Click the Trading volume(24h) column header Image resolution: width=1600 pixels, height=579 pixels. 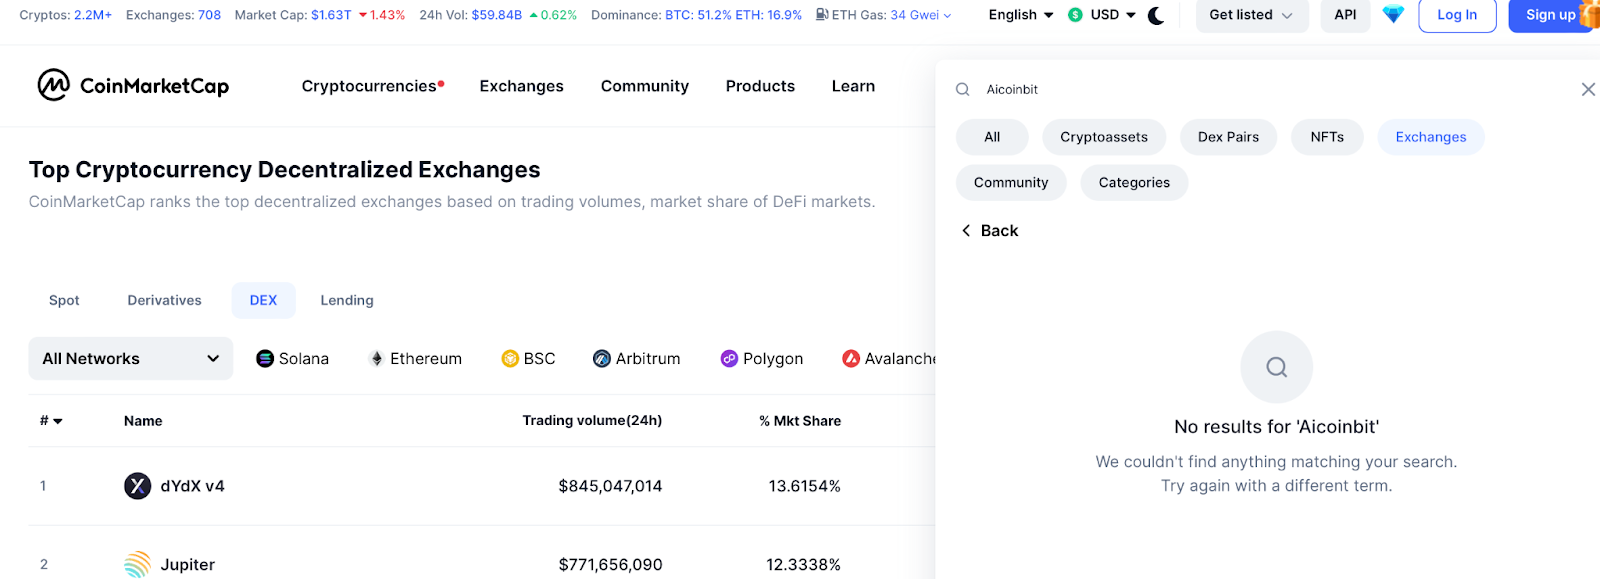point(592,421)
